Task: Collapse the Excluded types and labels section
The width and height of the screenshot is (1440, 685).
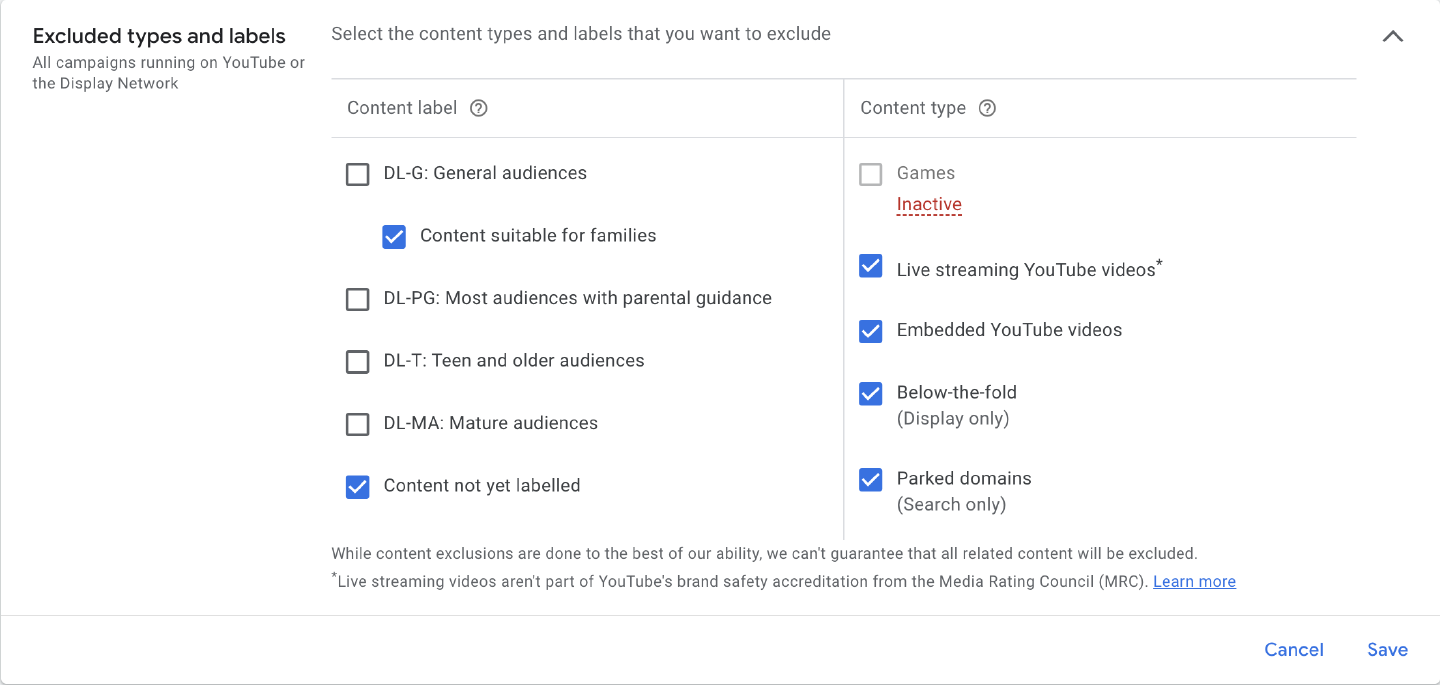Action: (1392, 36)
